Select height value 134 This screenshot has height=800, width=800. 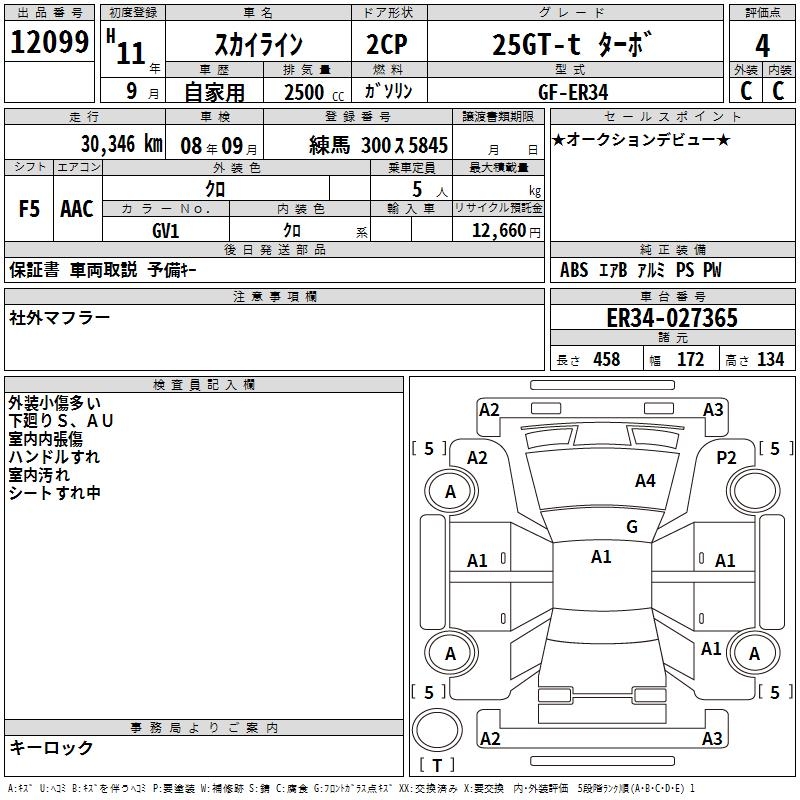pos(770,359)
